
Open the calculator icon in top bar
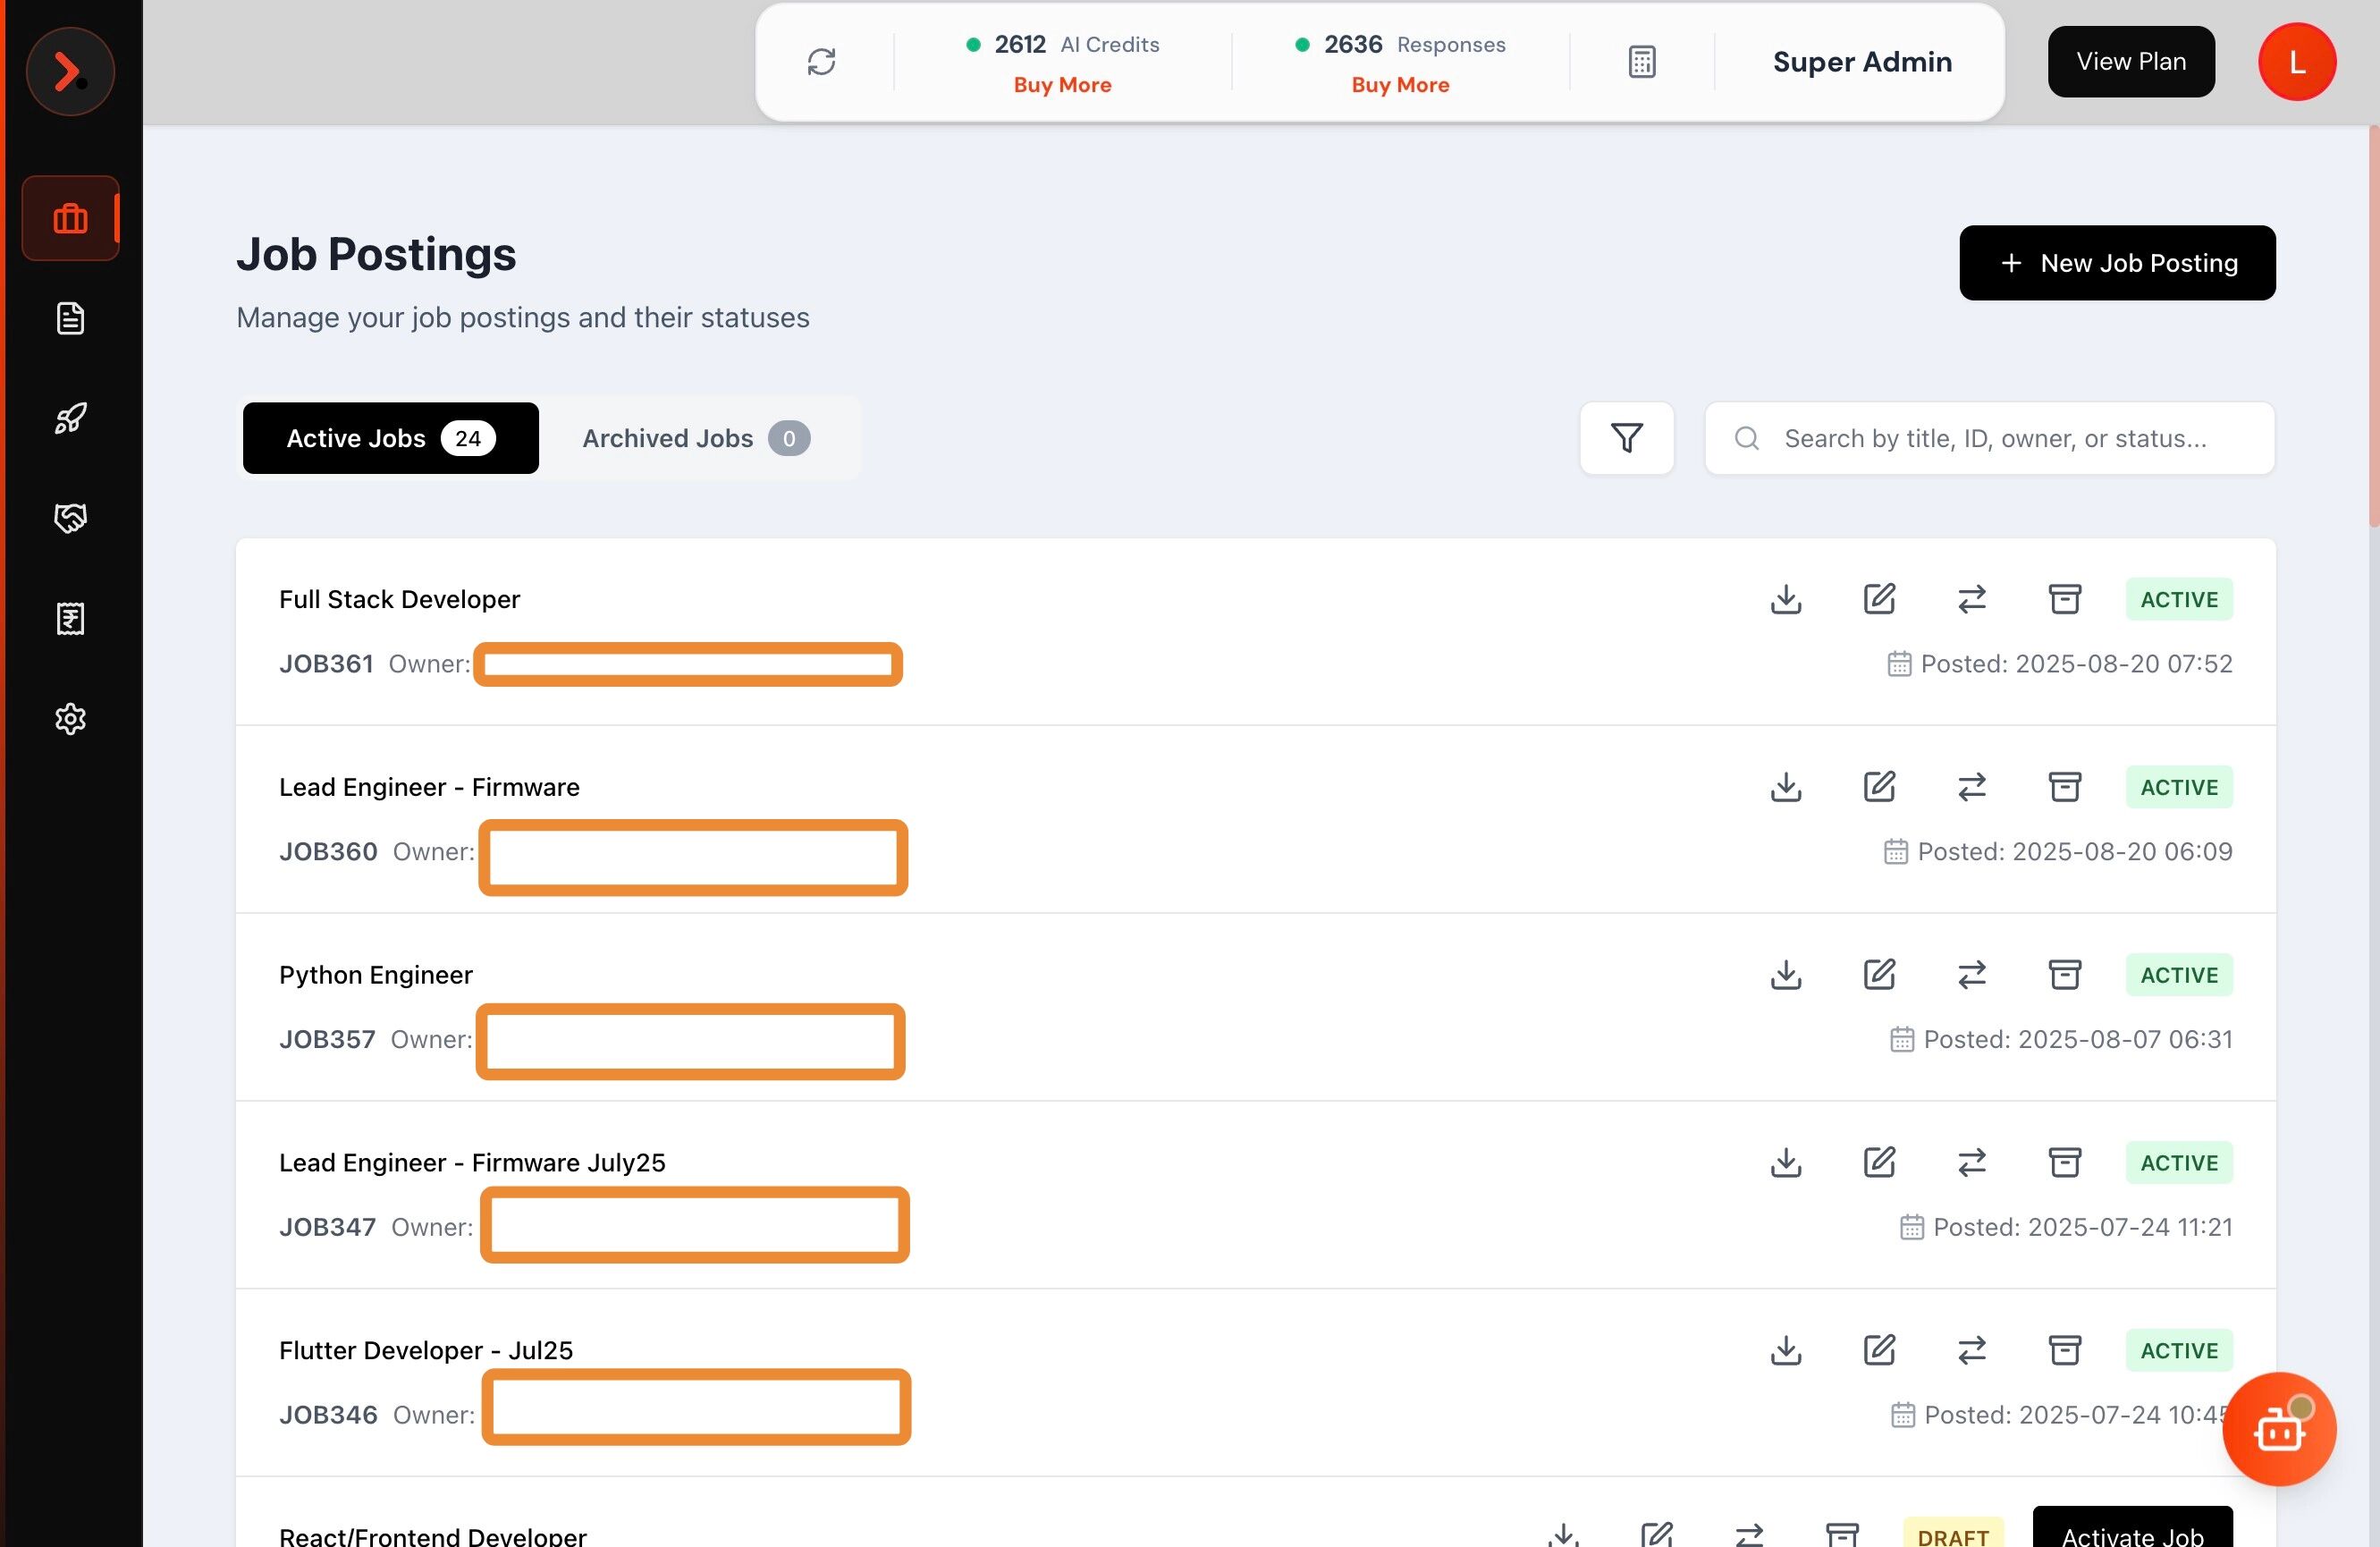pyautogui.click(x=1641, y=61)
